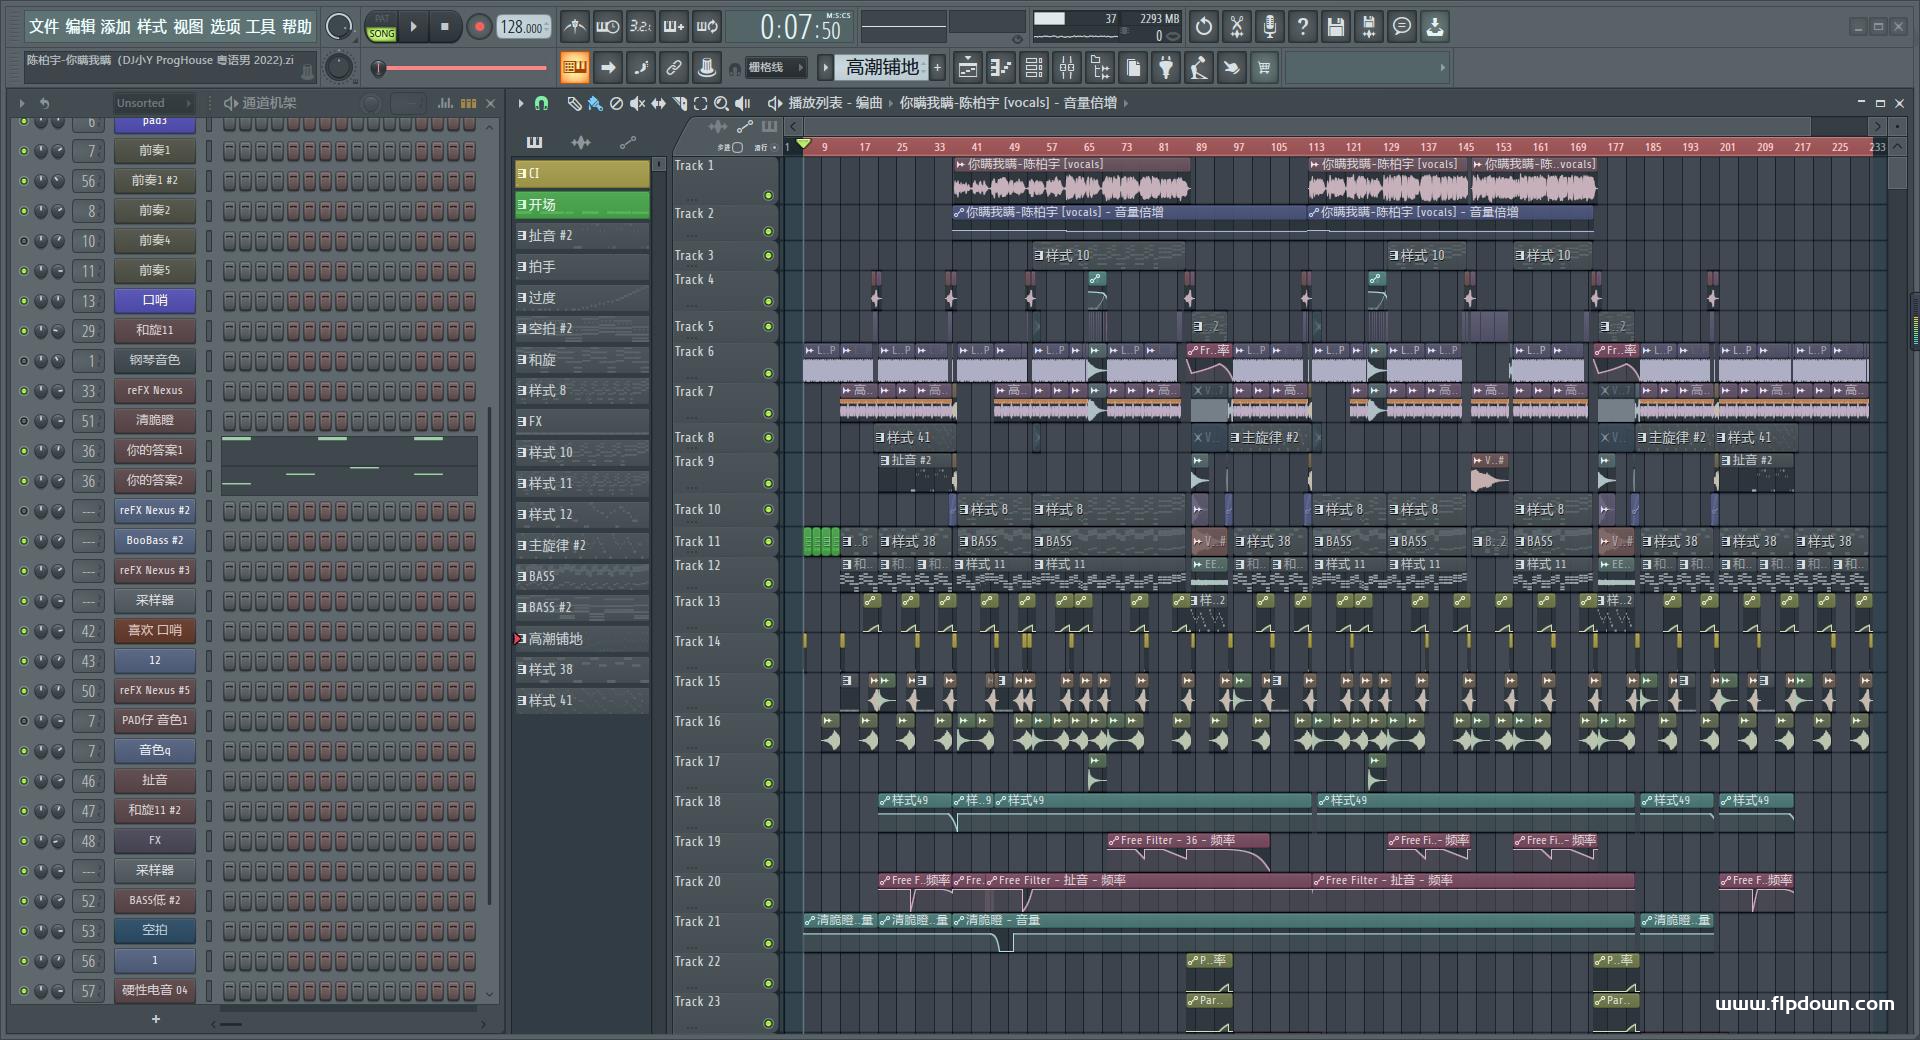This screenshot has height=1040, width=1920.
Task: Open the Unsorted channel filter dropdown
Action: pyautogui.click(x=153, y=103)
